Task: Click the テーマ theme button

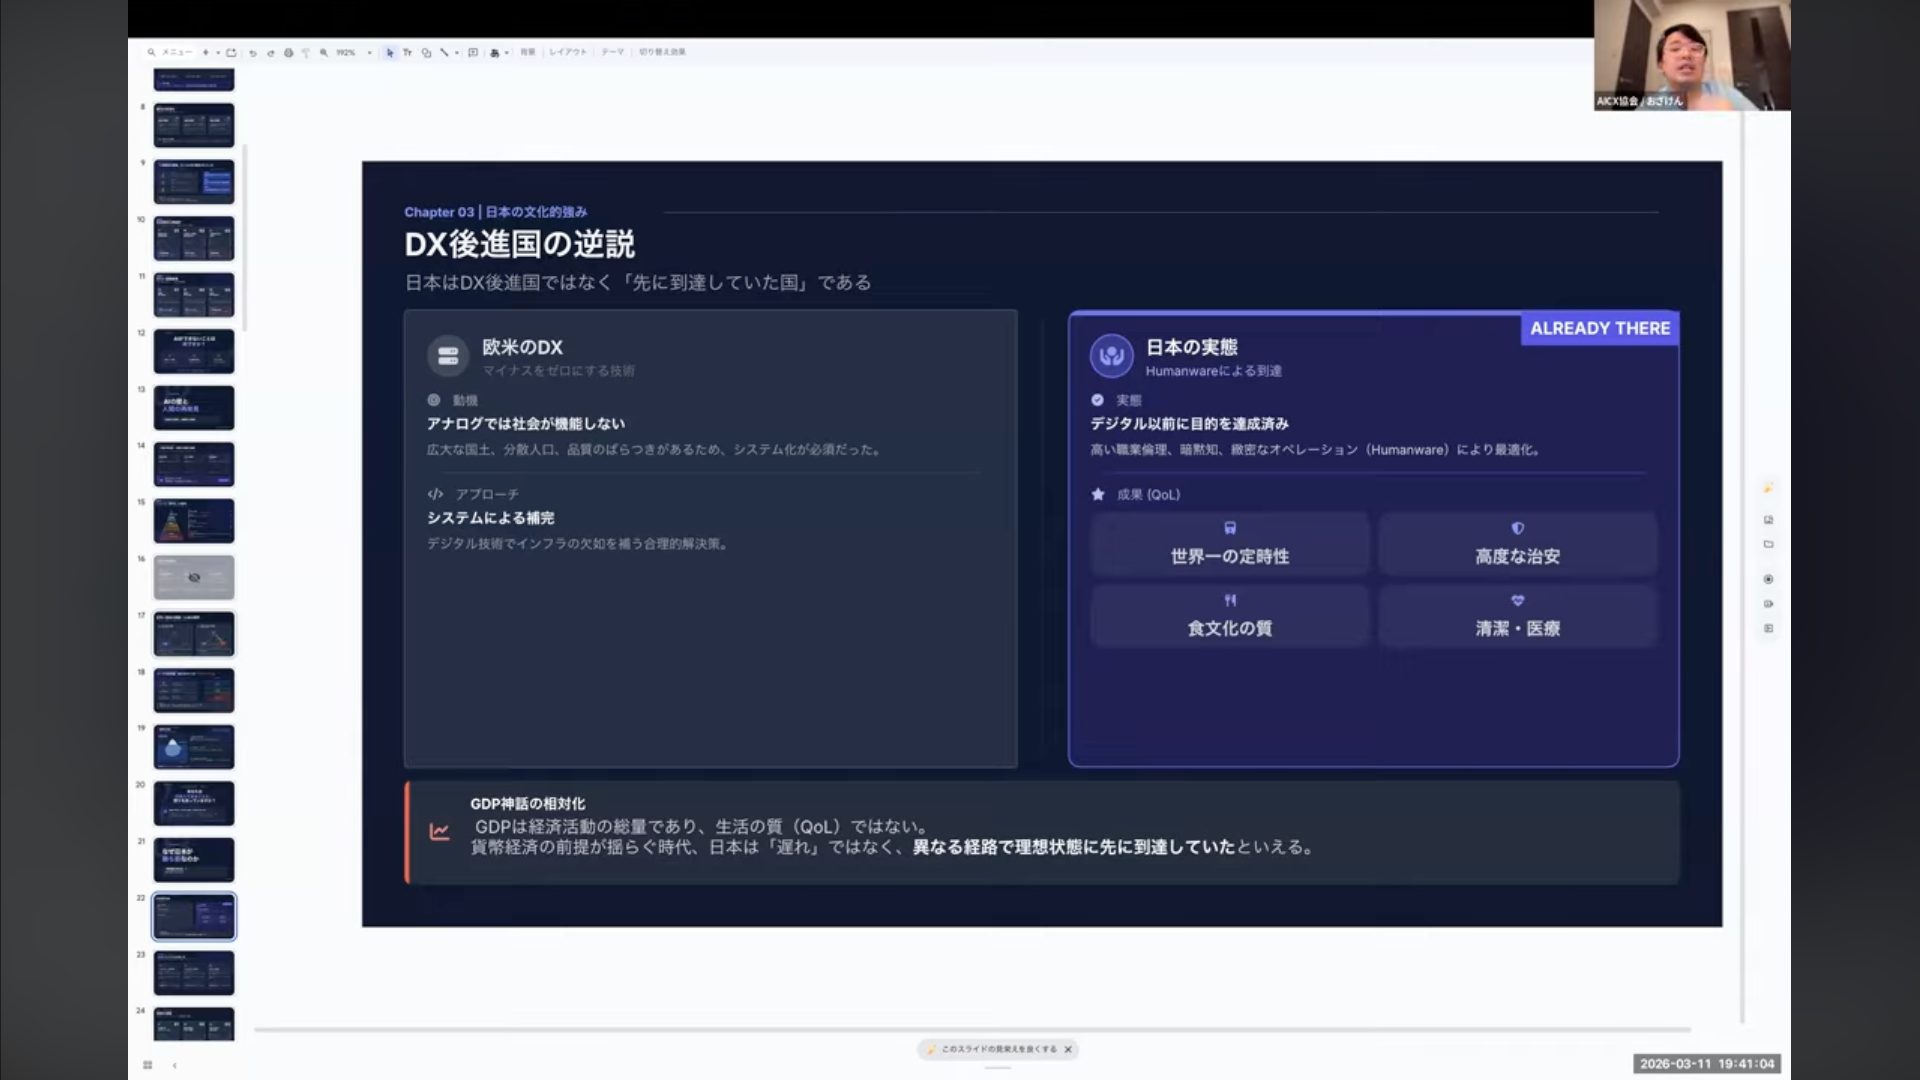Action: [x=612, y=52]
